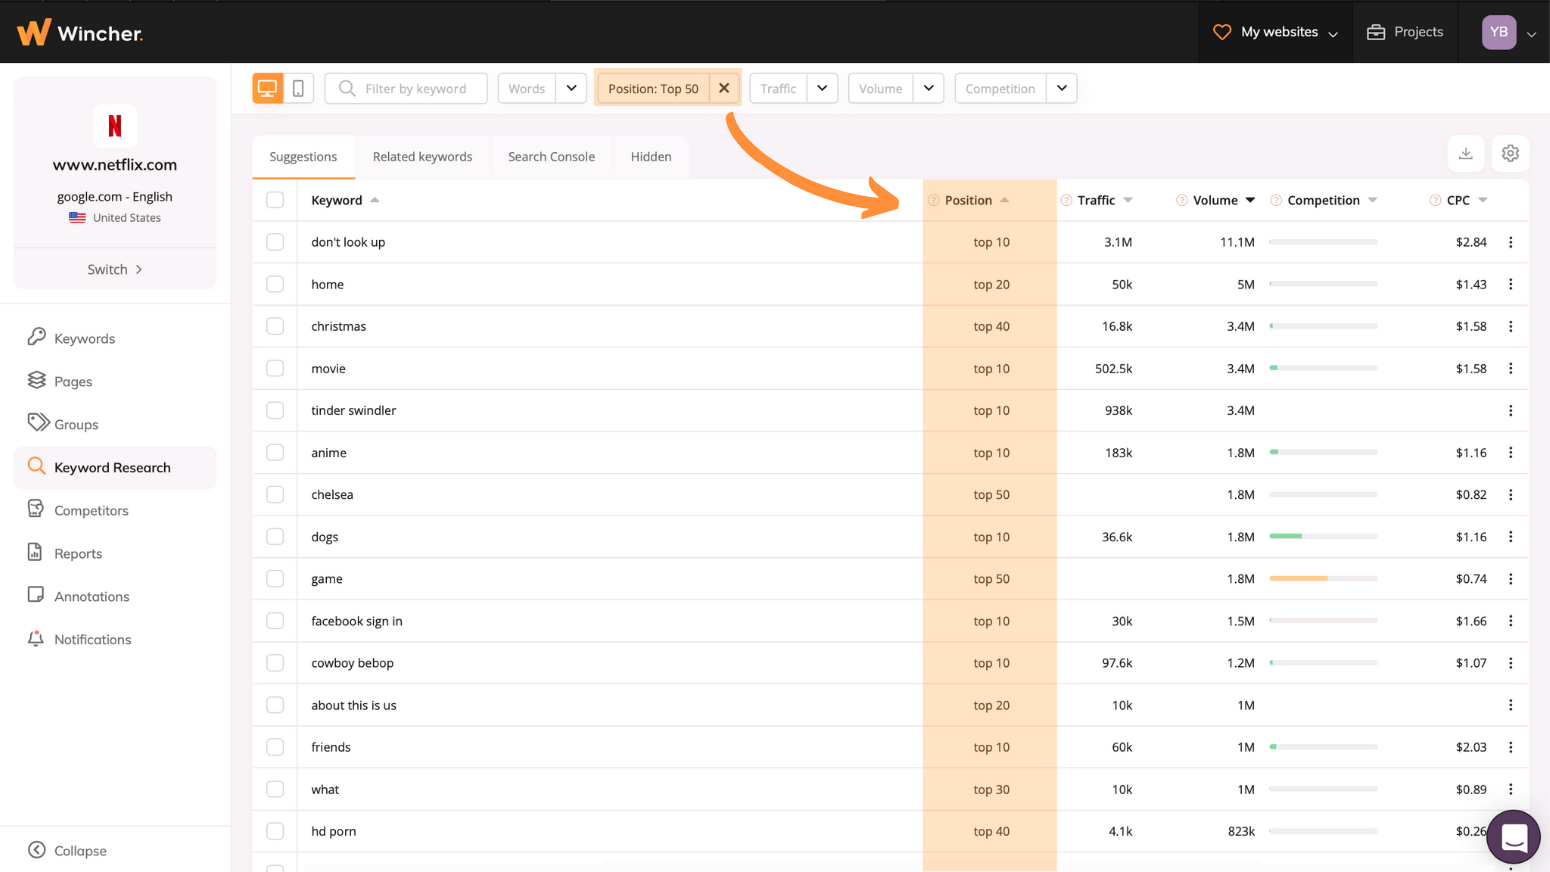The width and height of the screenshot is (1550, 872).
Task: Open the Search Console tab
Action: (551, 156)
